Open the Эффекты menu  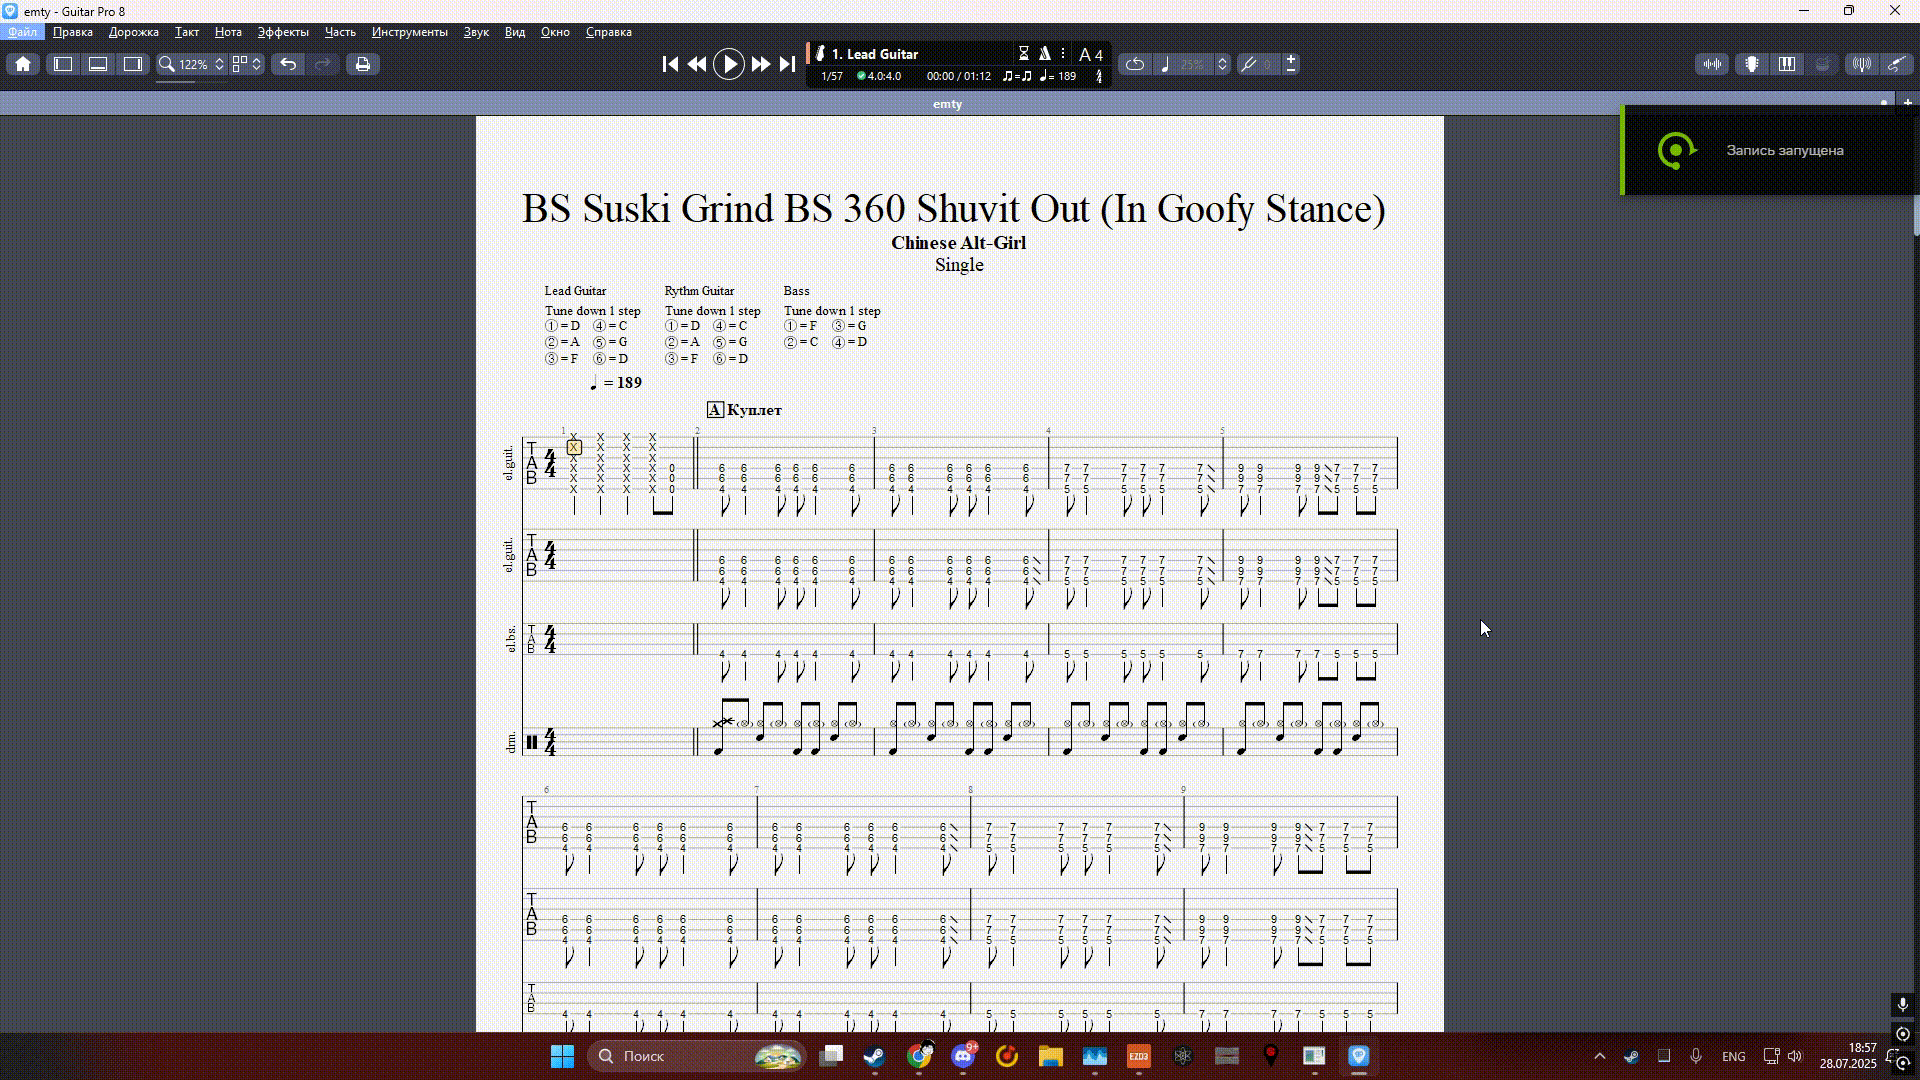tap(283, 32)
